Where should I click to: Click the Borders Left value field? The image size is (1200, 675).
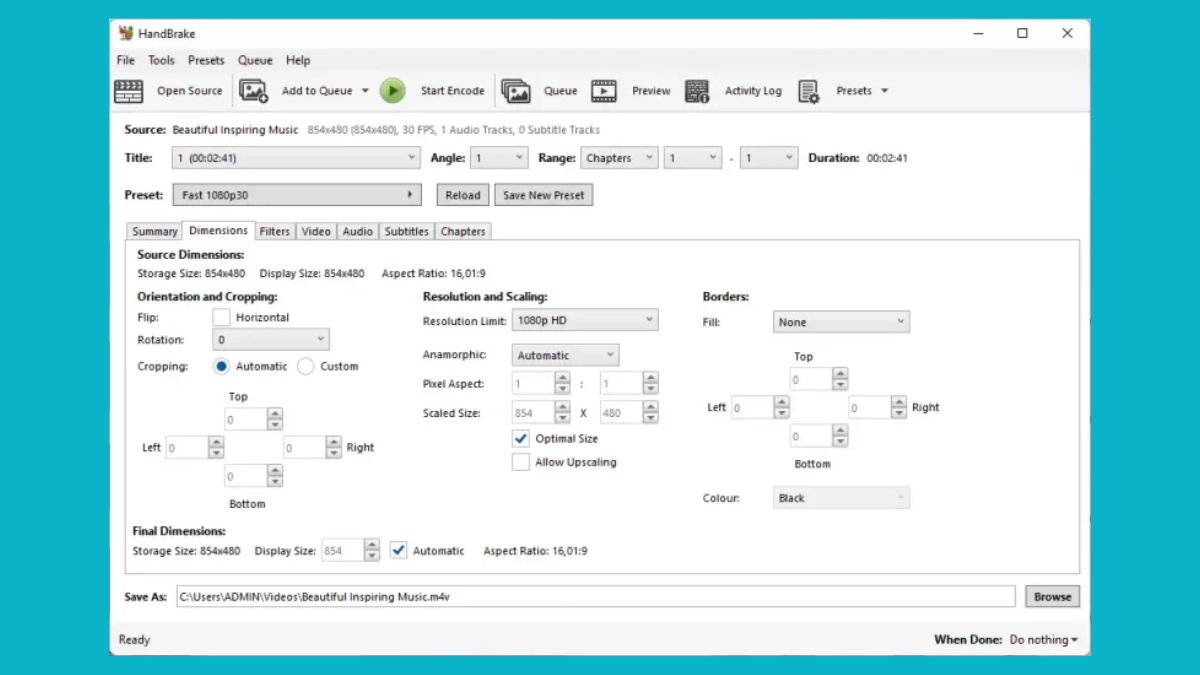point(752,407)
